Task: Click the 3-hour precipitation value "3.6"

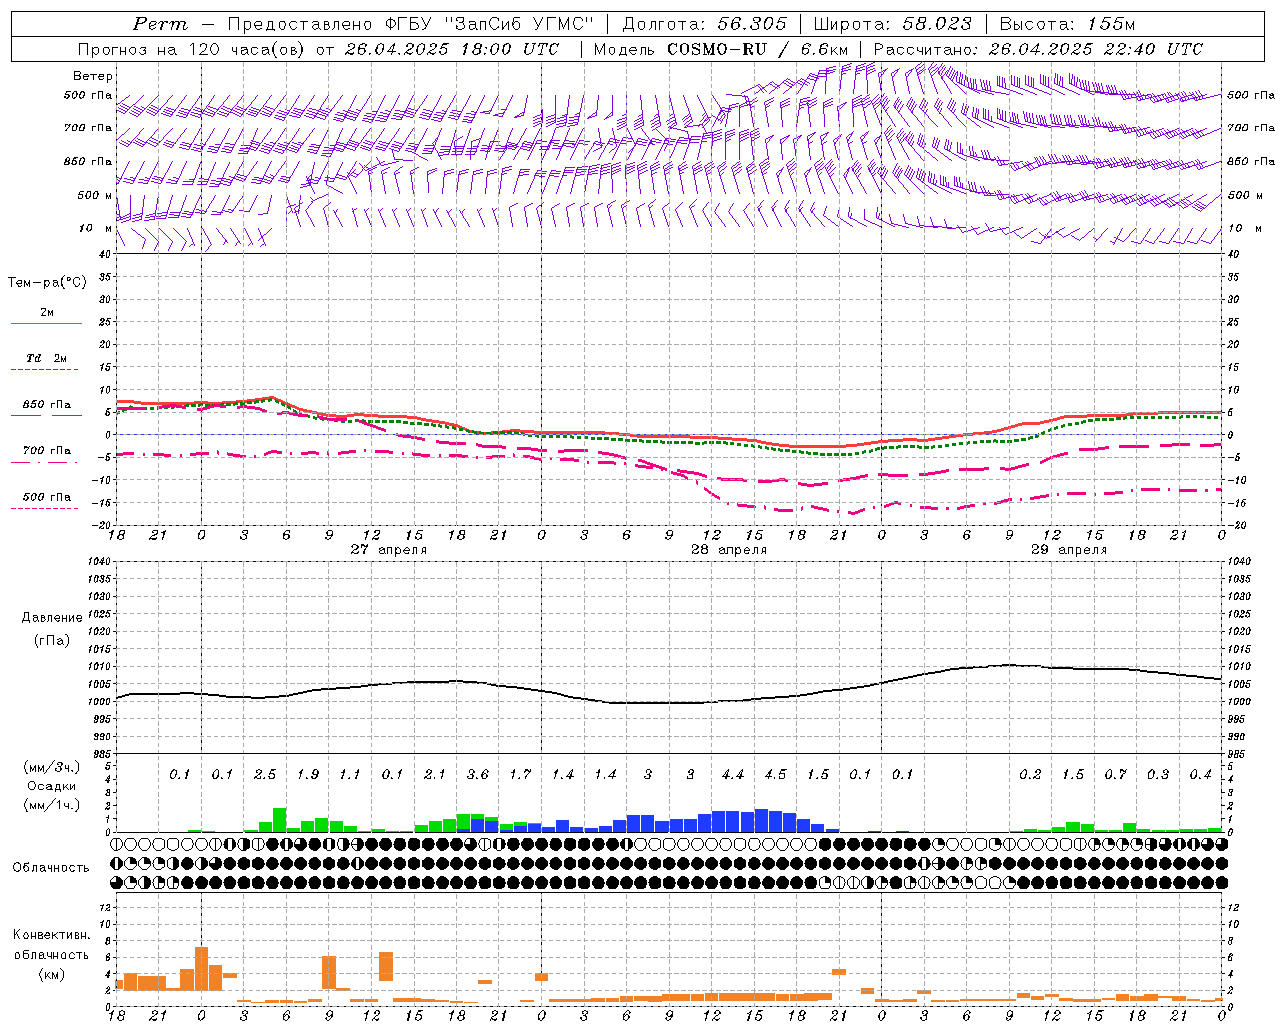Action: tap(478, 774)
